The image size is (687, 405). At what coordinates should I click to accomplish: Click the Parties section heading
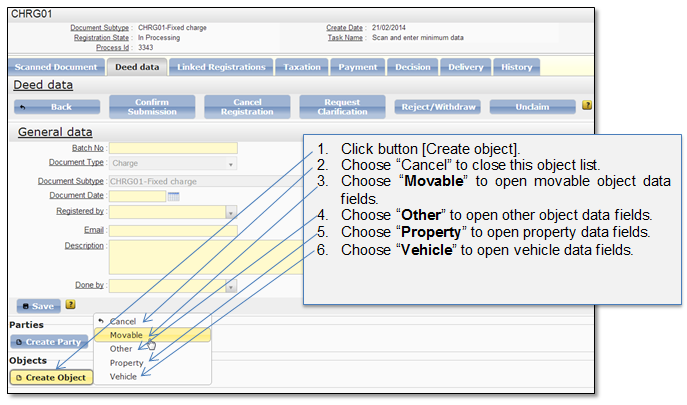[26, 325]
